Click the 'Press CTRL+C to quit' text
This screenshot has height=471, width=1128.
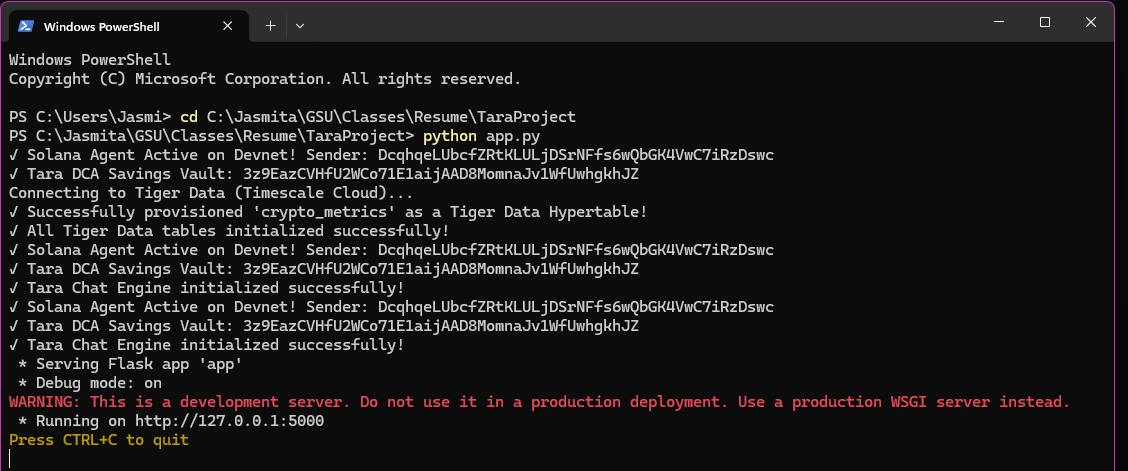click(99, 439)
